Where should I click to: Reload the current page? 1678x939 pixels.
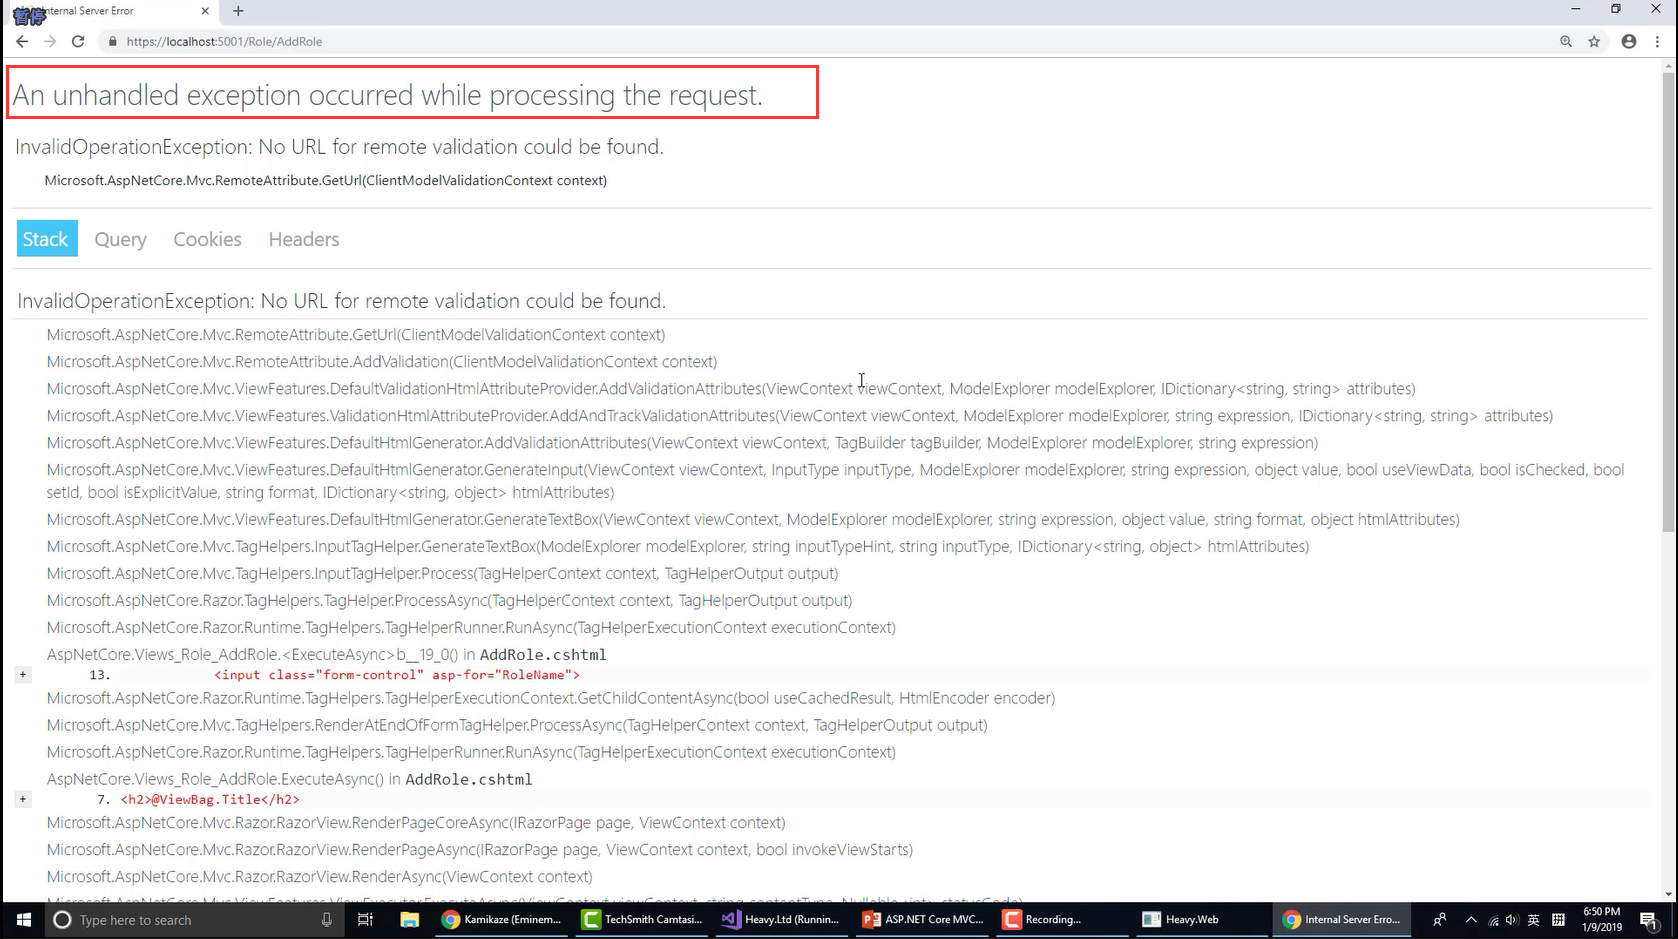click(x=78, y=41)
